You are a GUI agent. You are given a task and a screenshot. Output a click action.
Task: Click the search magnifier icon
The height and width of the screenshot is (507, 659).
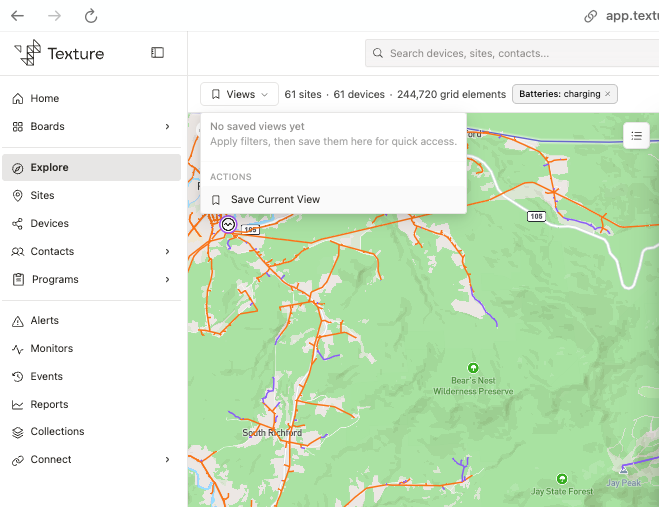click(x=378, y=53)
